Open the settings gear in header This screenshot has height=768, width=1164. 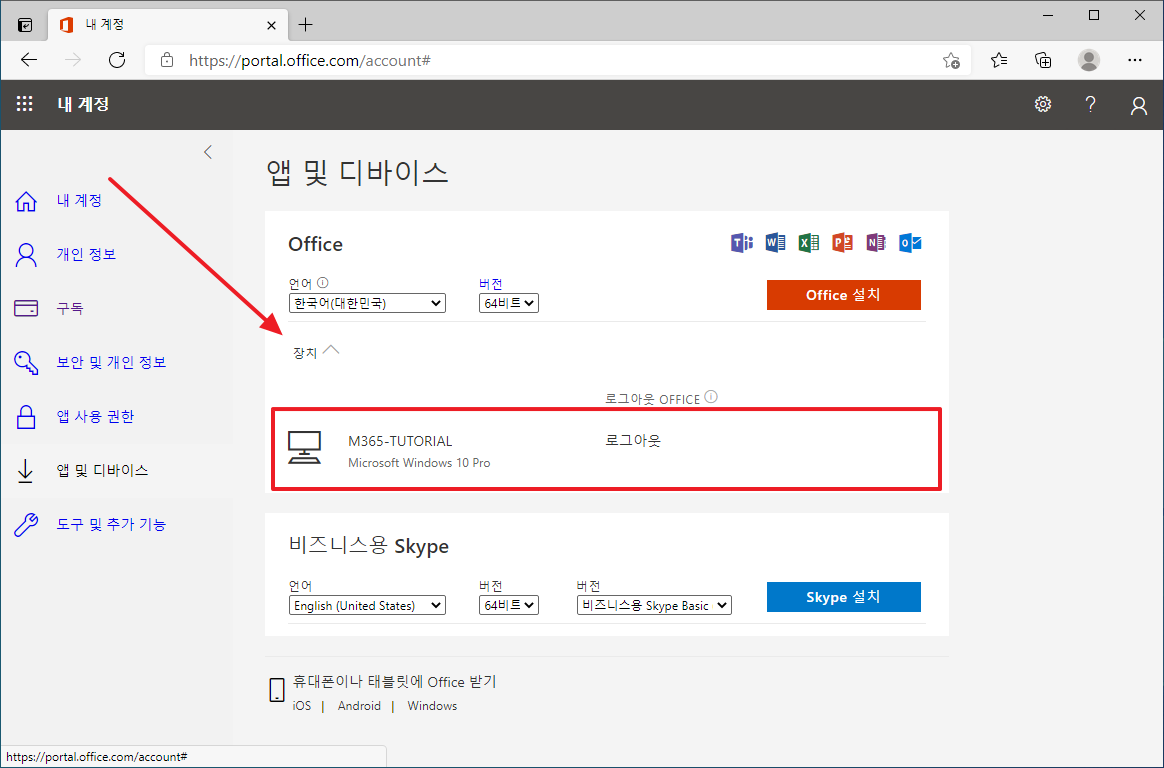click(1043, 104)
